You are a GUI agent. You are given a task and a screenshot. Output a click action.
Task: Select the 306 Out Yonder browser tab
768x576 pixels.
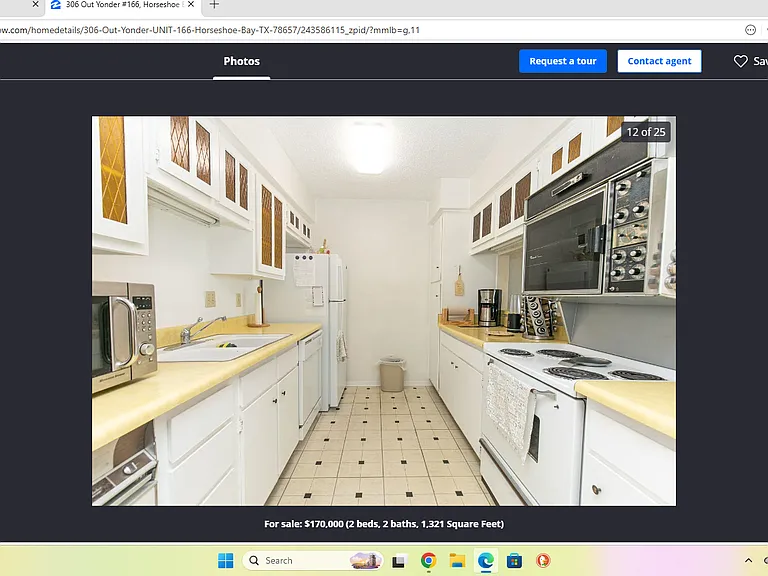click(122, 5)
